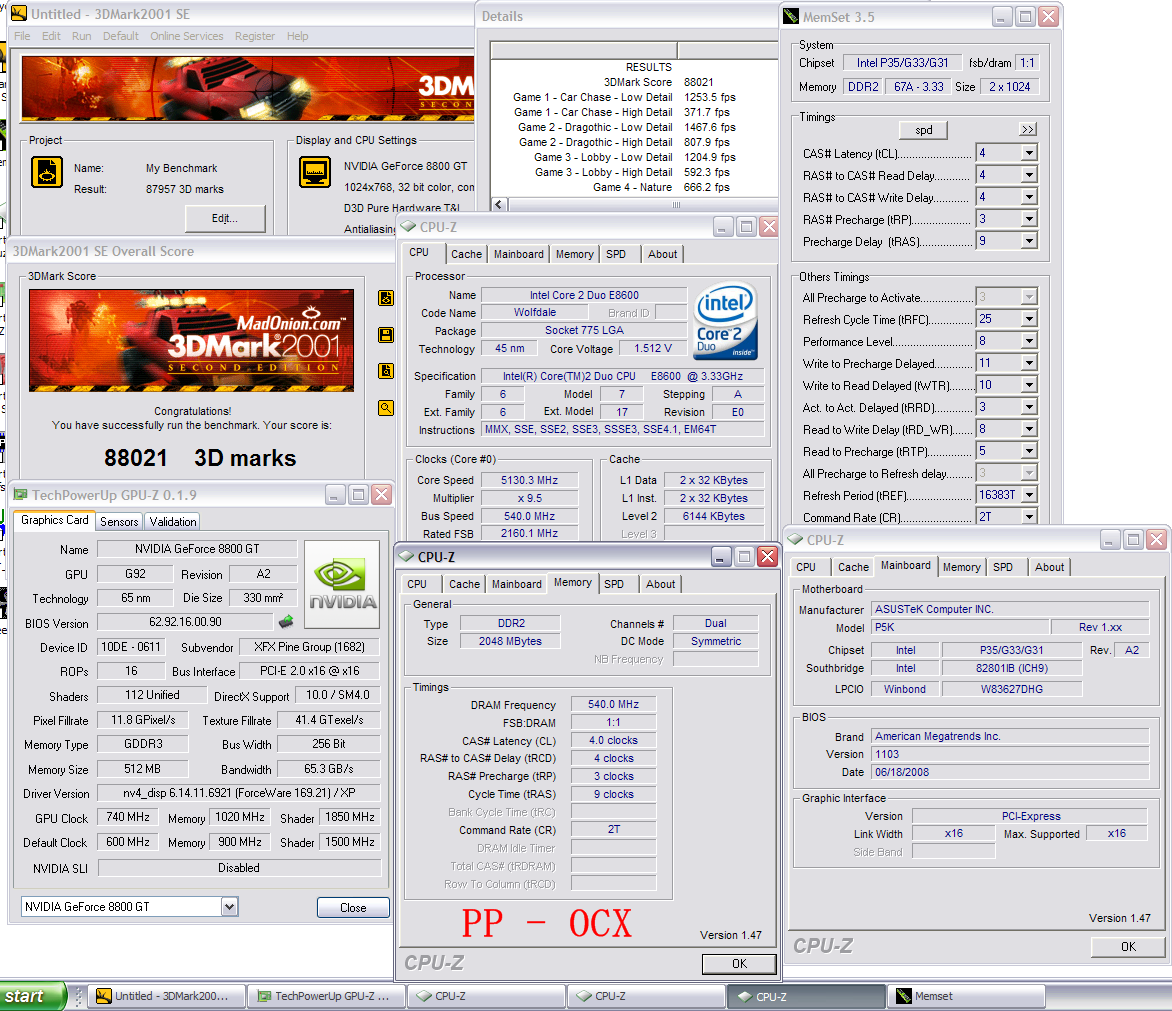Open Refresh Period (tREF) dropdown
This screenshot has height=1011, width=1172.
pos(1029,495)
